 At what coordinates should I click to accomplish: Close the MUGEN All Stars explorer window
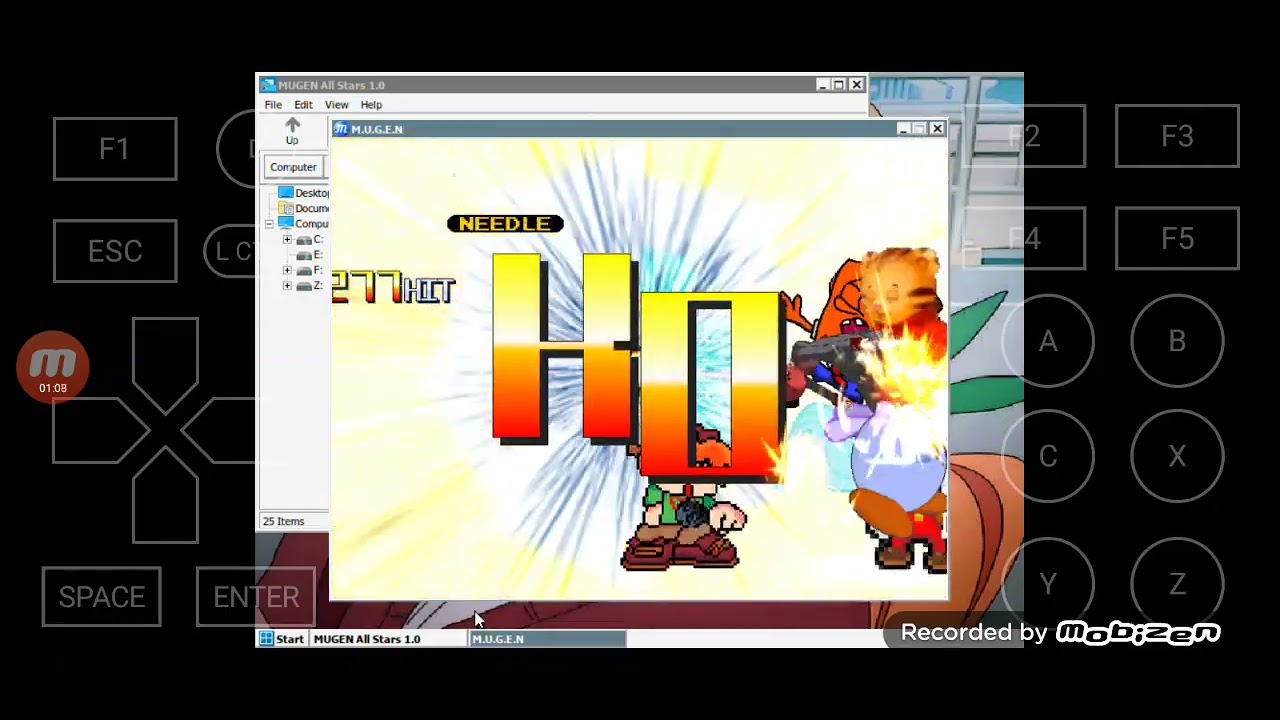coord(856,85)
